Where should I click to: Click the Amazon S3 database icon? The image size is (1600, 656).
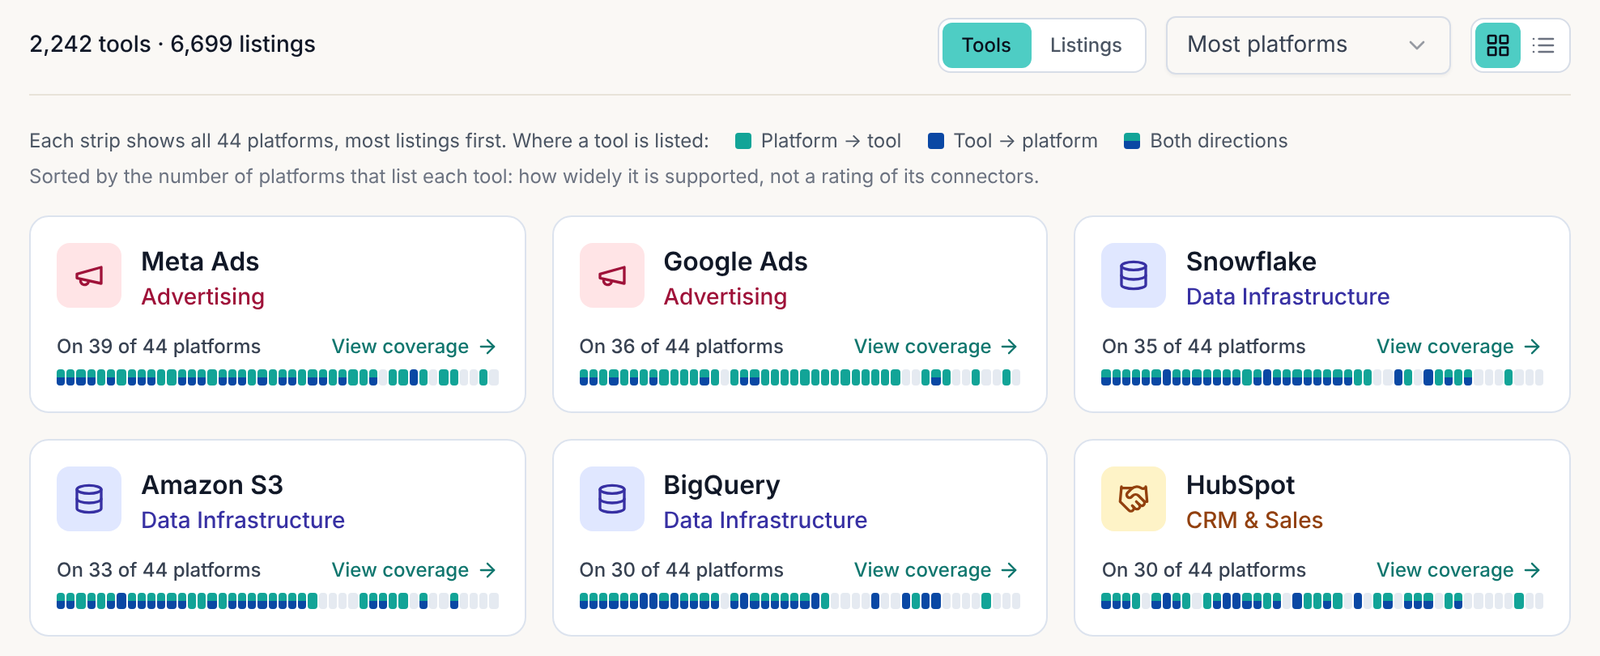(x=89, y=499)
